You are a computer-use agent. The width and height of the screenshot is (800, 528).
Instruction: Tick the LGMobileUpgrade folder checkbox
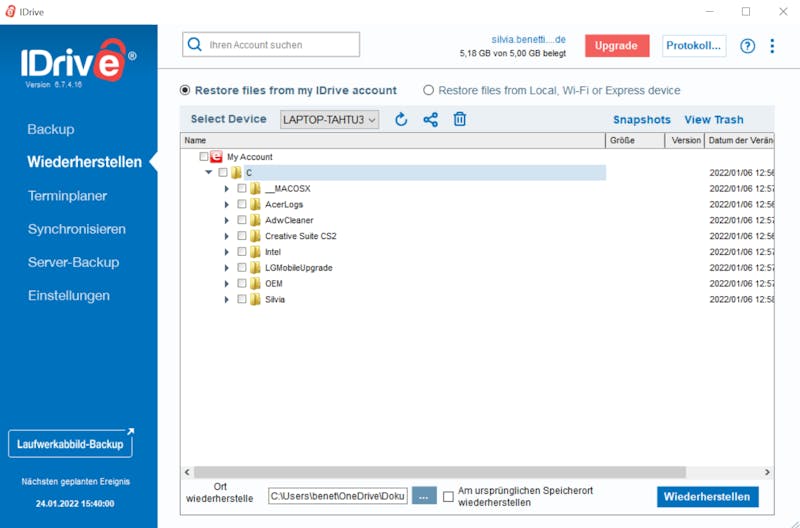click(x=242, y=267)
